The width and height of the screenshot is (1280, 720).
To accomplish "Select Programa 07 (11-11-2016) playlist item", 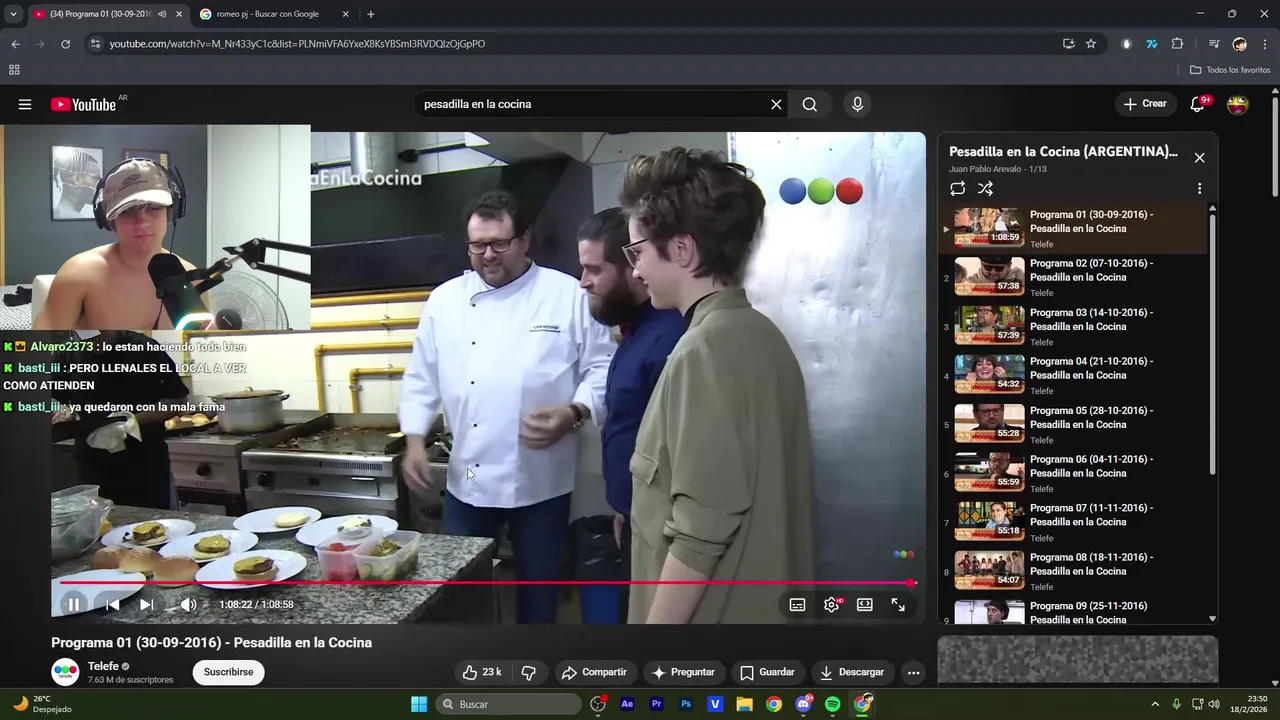I will [1073, 522].
